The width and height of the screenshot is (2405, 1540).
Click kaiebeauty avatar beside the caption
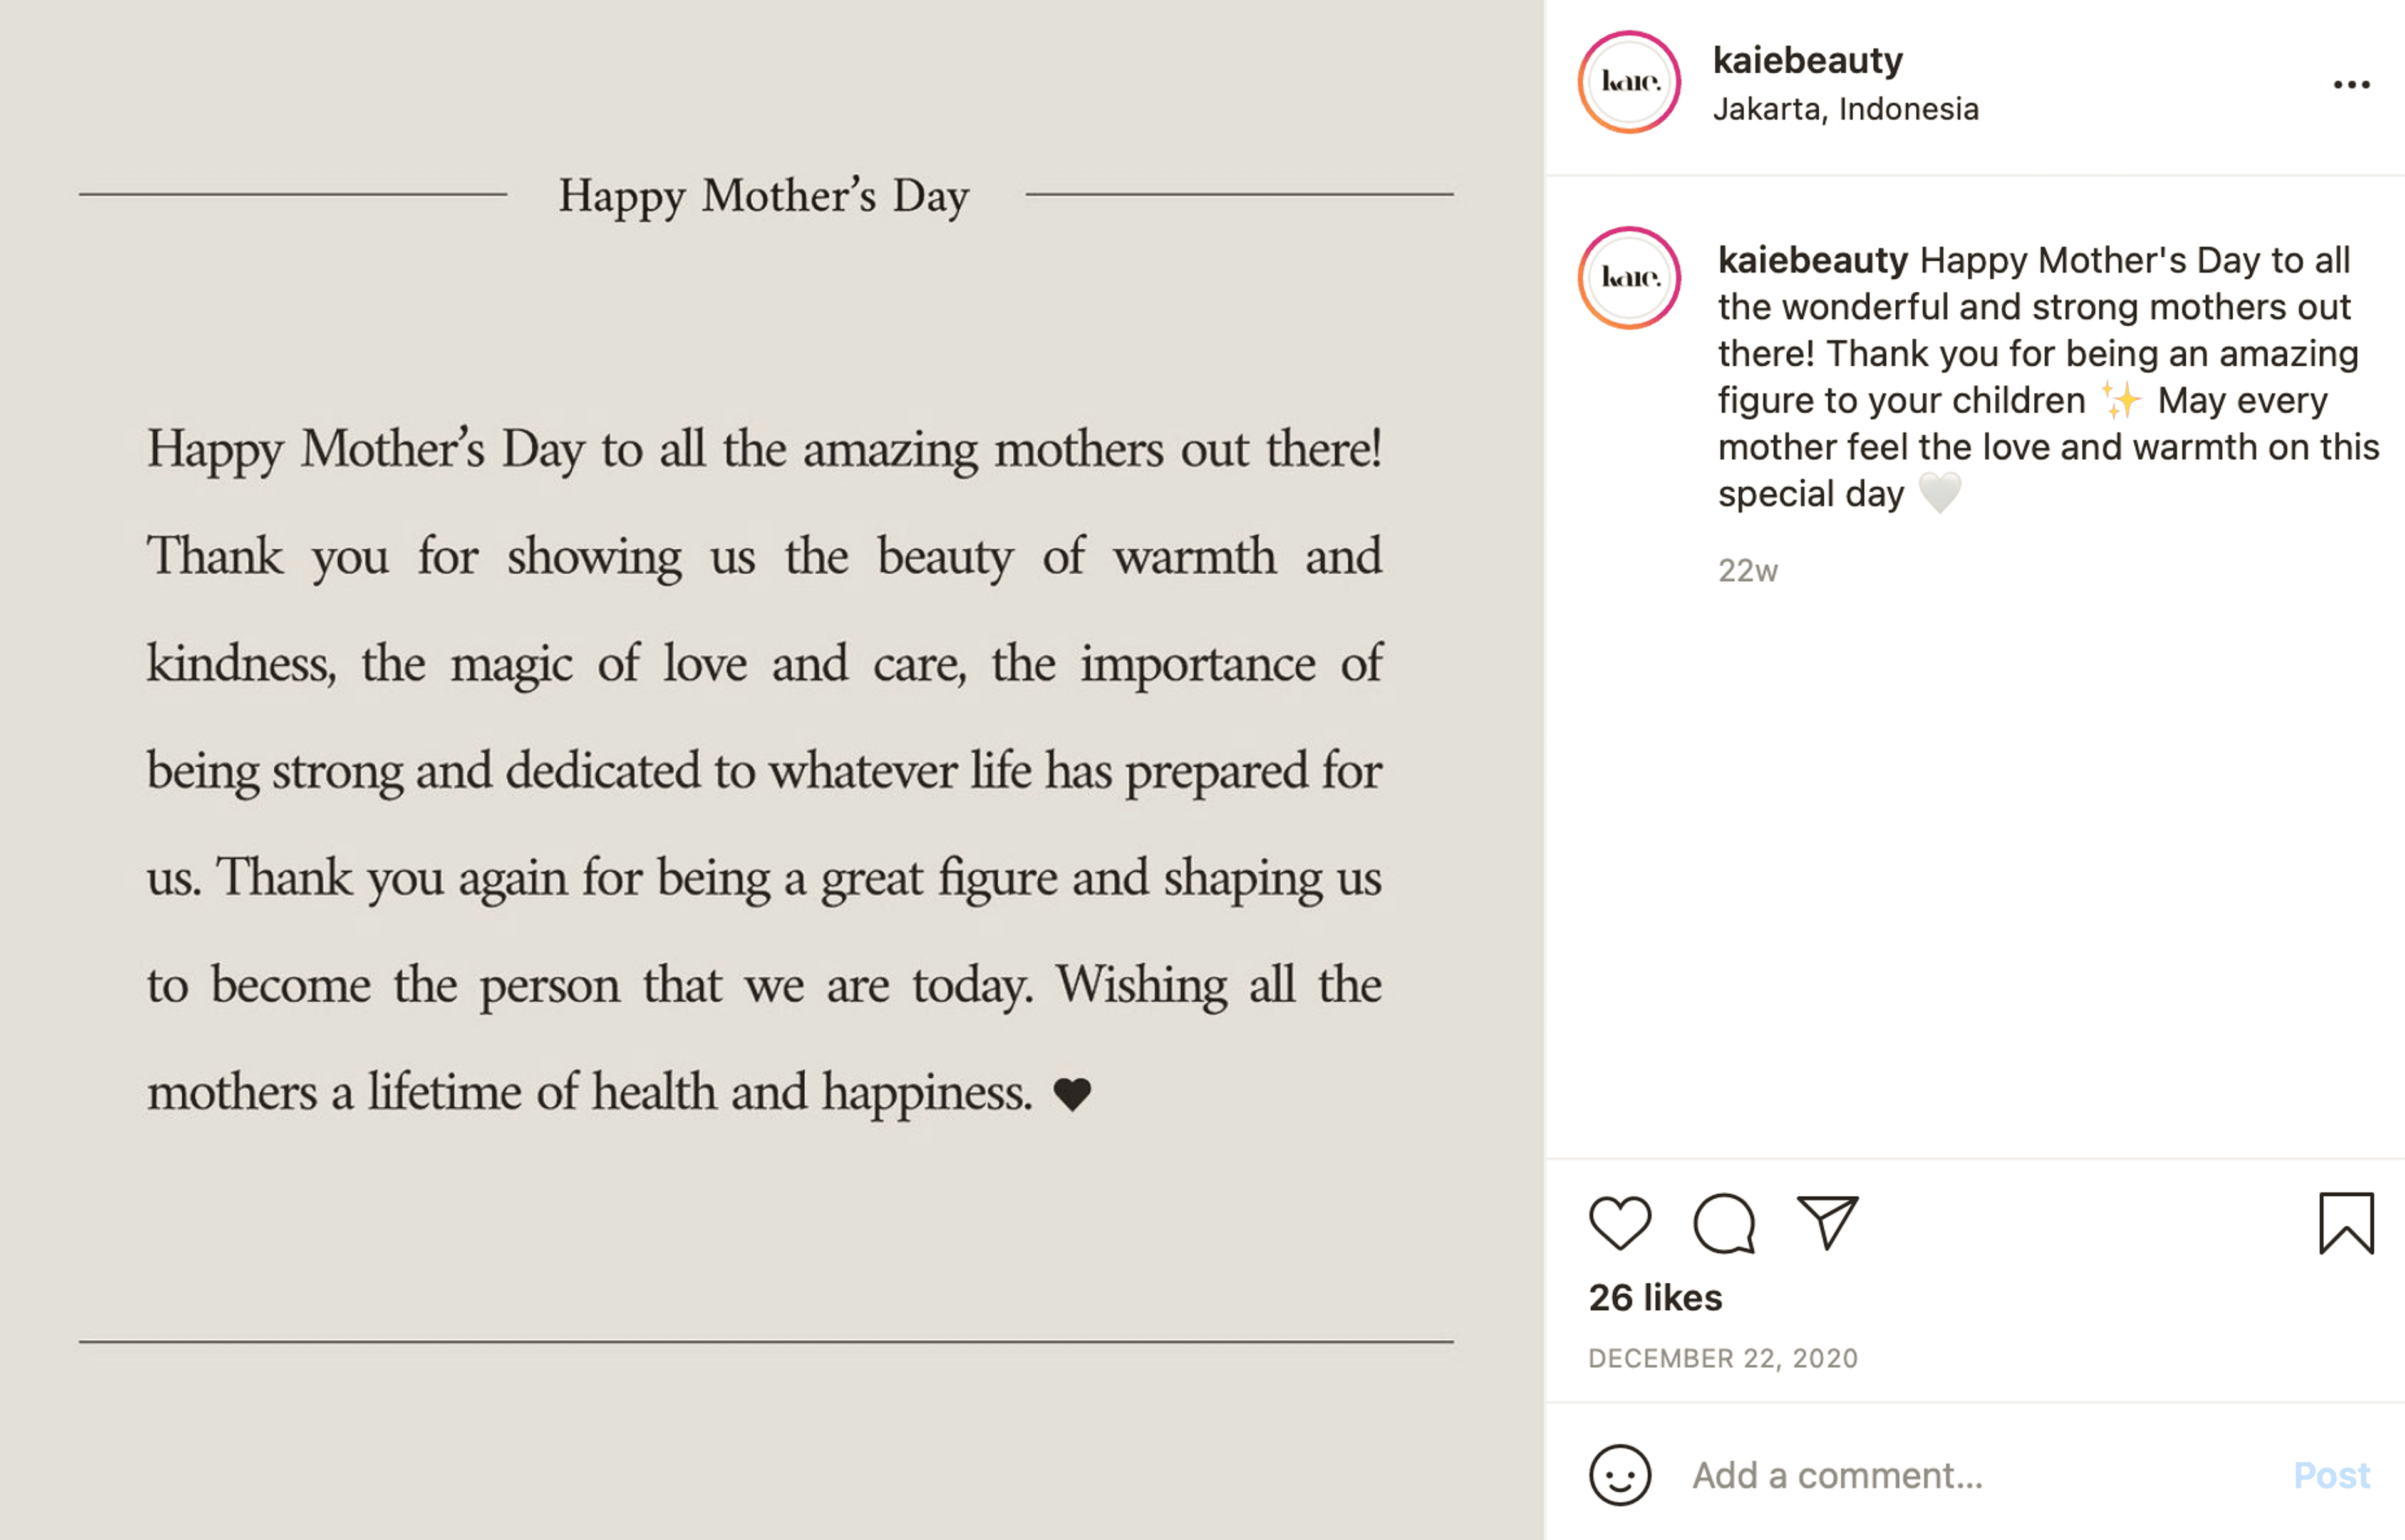1629,278
